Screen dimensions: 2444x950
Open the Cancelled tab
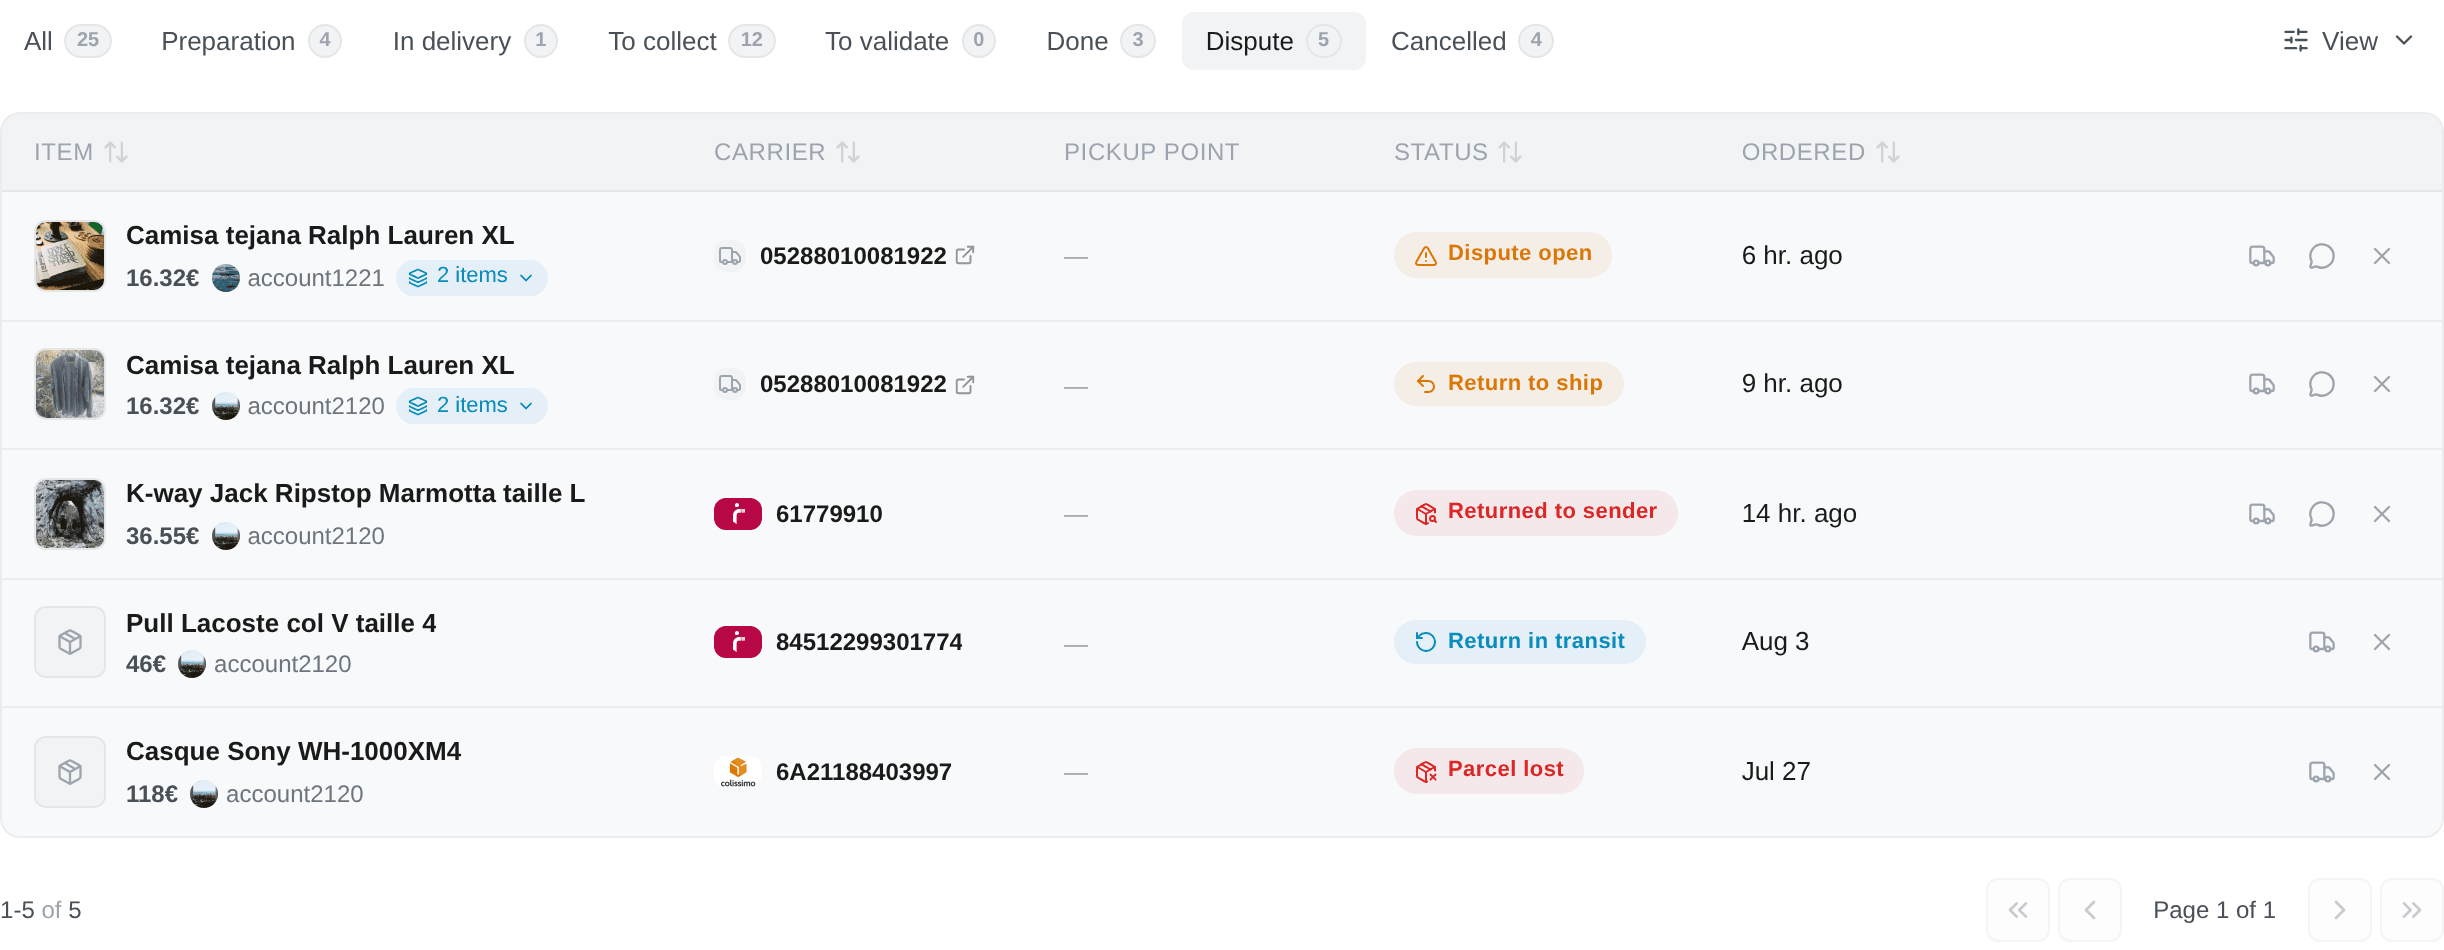1471,41
